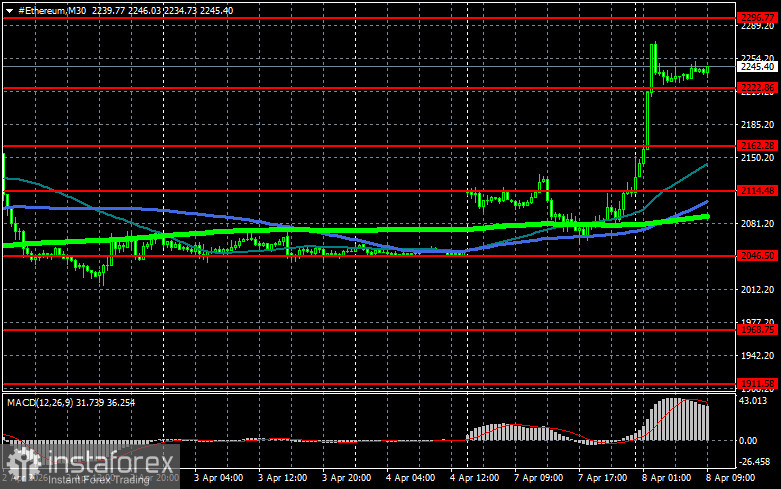Screen dimensions: 781x489
Task: Click the 1942.20 price axis value
Action: (x=758, y=356)
